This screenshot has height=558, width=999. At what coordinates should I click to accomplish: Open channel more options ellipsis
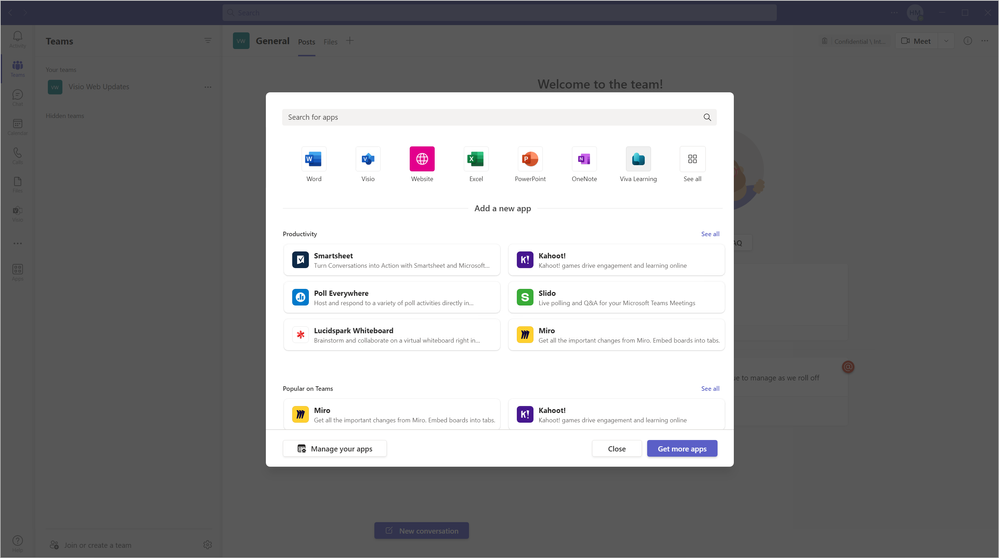(x=985, y=41)
